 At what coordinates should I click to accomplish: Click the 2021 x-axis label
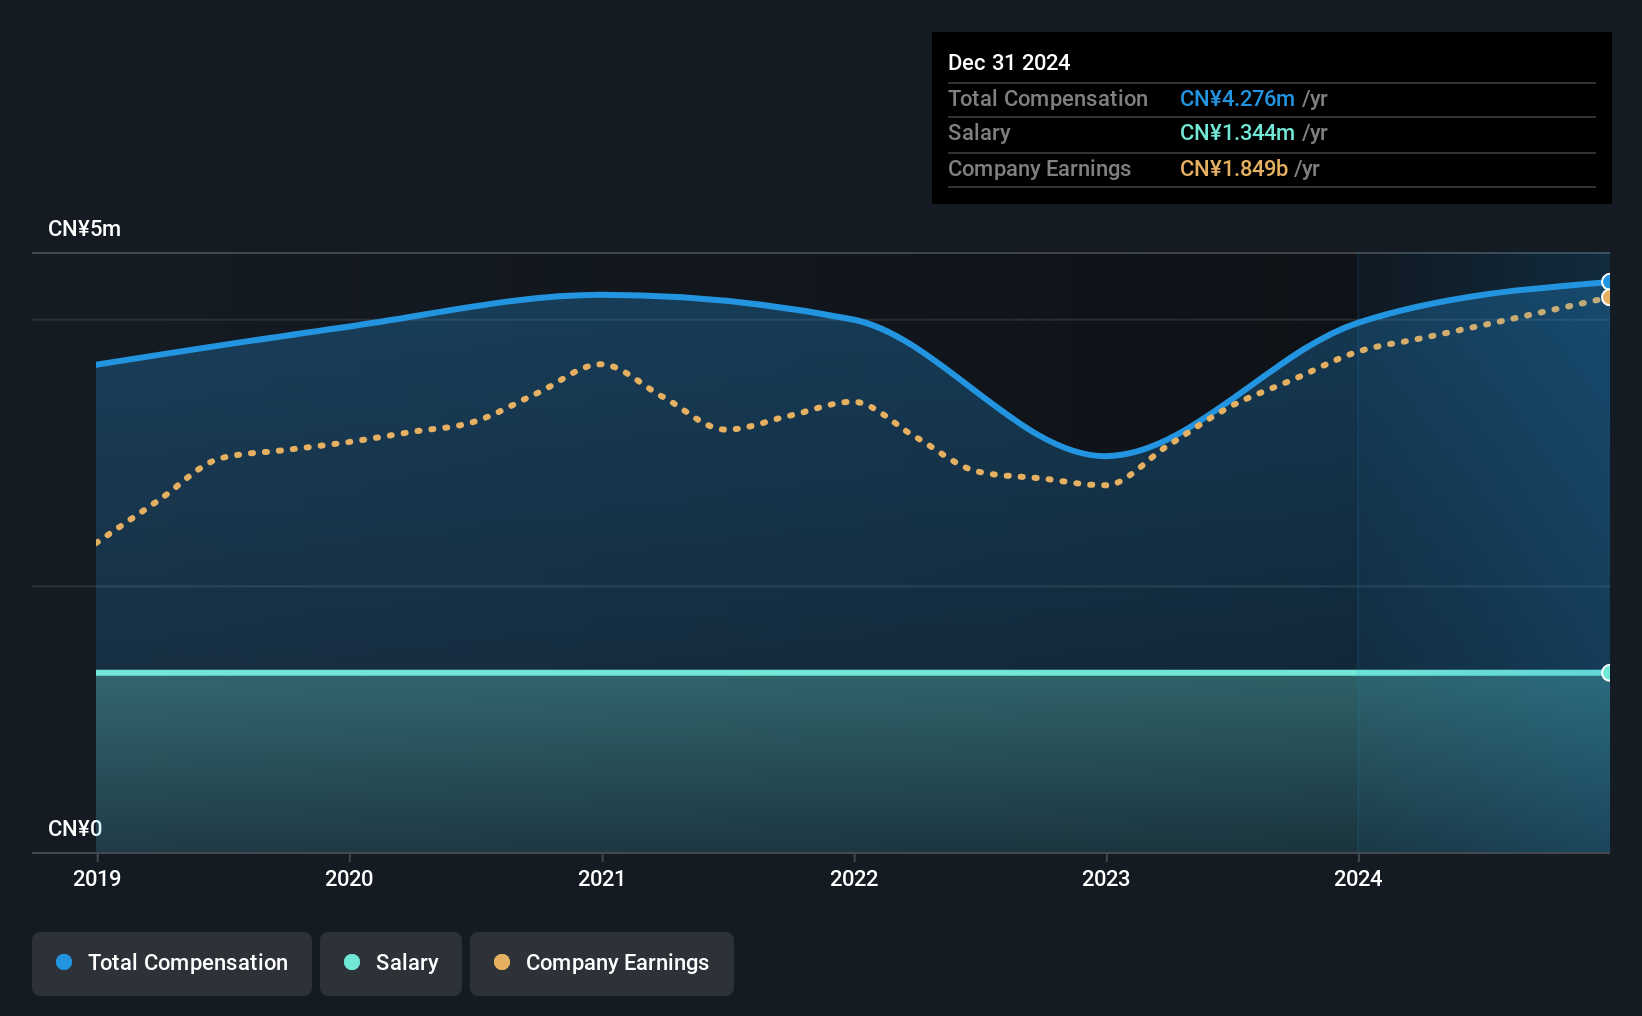pyautogui.click(x=602, y=878)
